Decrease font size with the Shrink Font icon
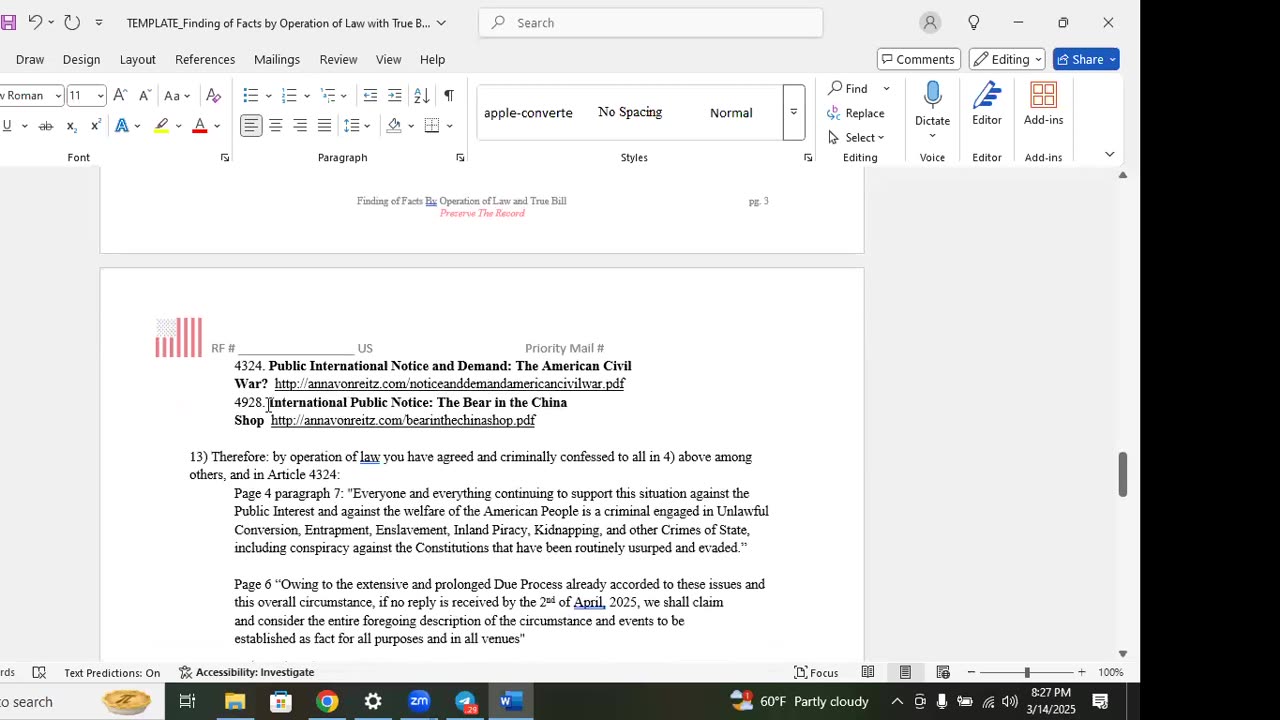The height and width of the screenshot is (720, 1280). point(144,96)
